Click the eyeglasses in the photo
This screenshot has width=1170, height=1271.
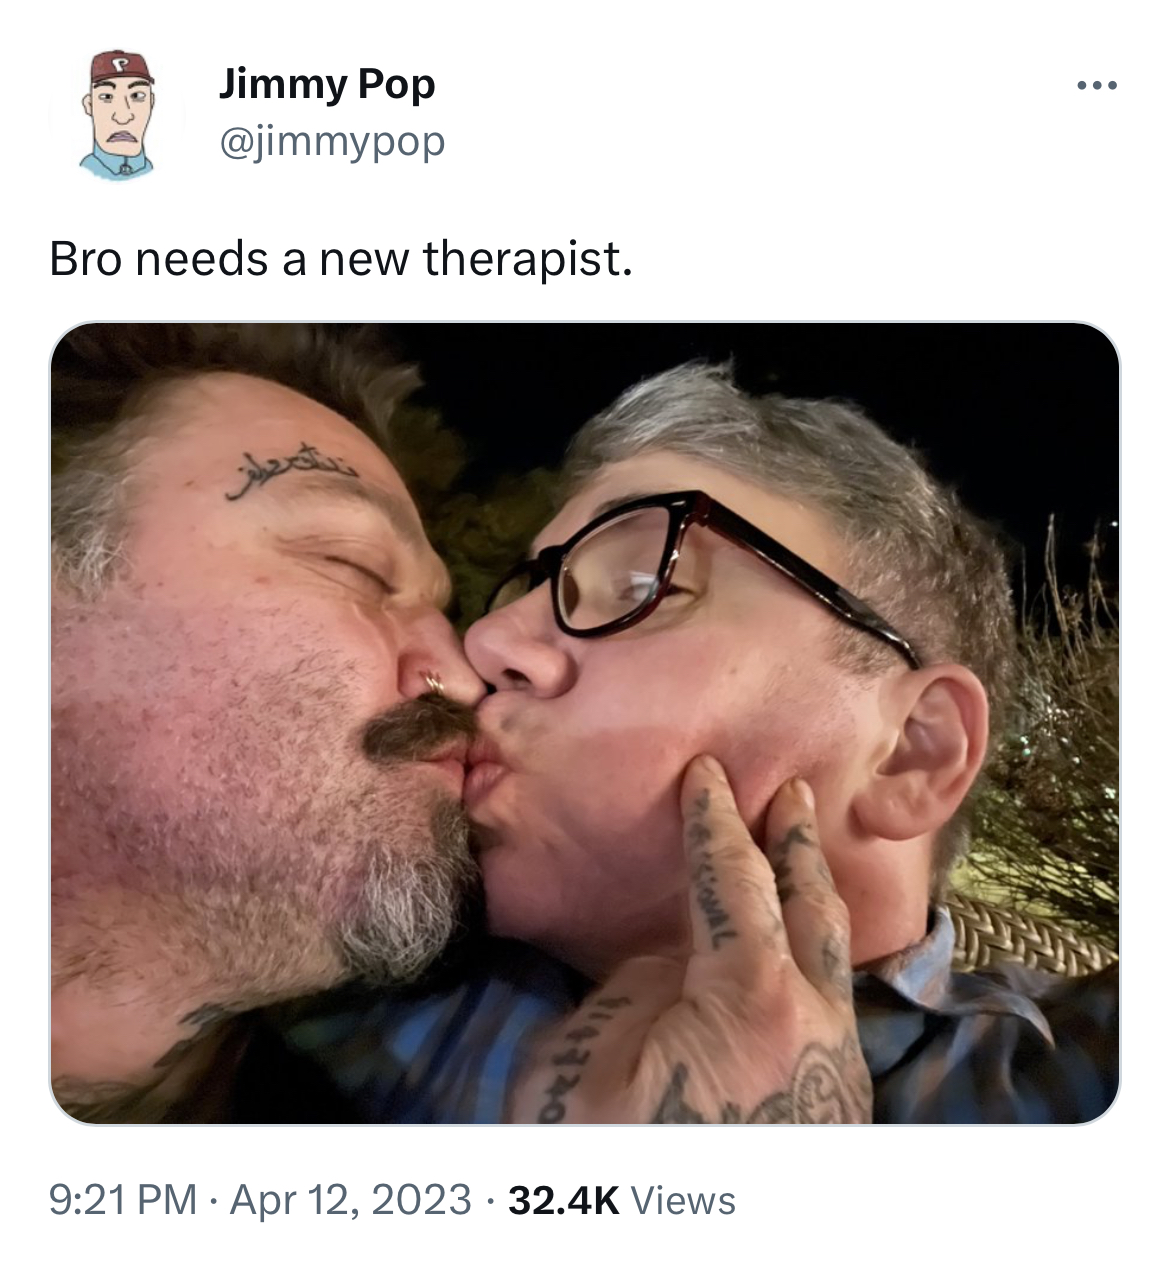(700, 575)
